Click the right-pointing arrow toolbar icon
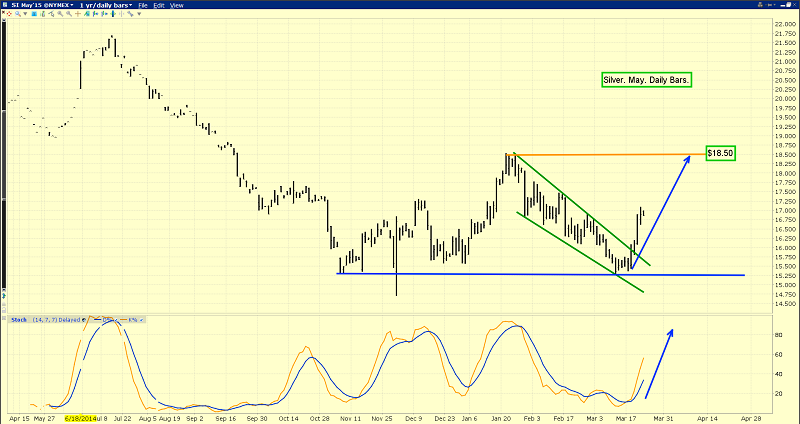The width and height of the screenshot is (800, 424). coord(104,14)
